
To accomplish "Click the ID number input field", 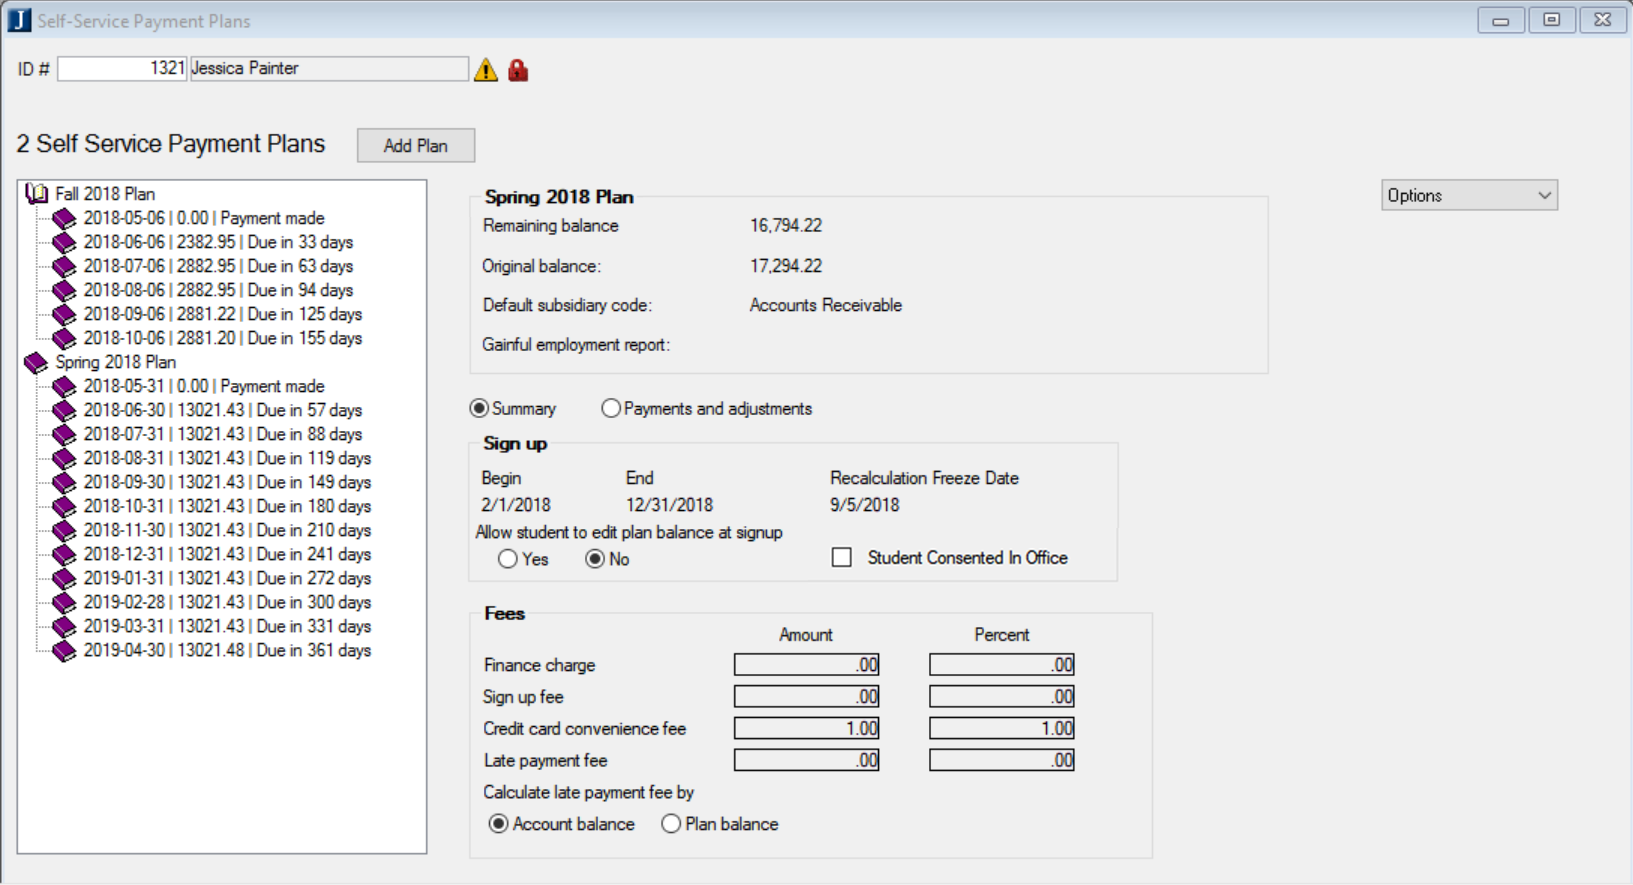I will click(x=122, y=68).
